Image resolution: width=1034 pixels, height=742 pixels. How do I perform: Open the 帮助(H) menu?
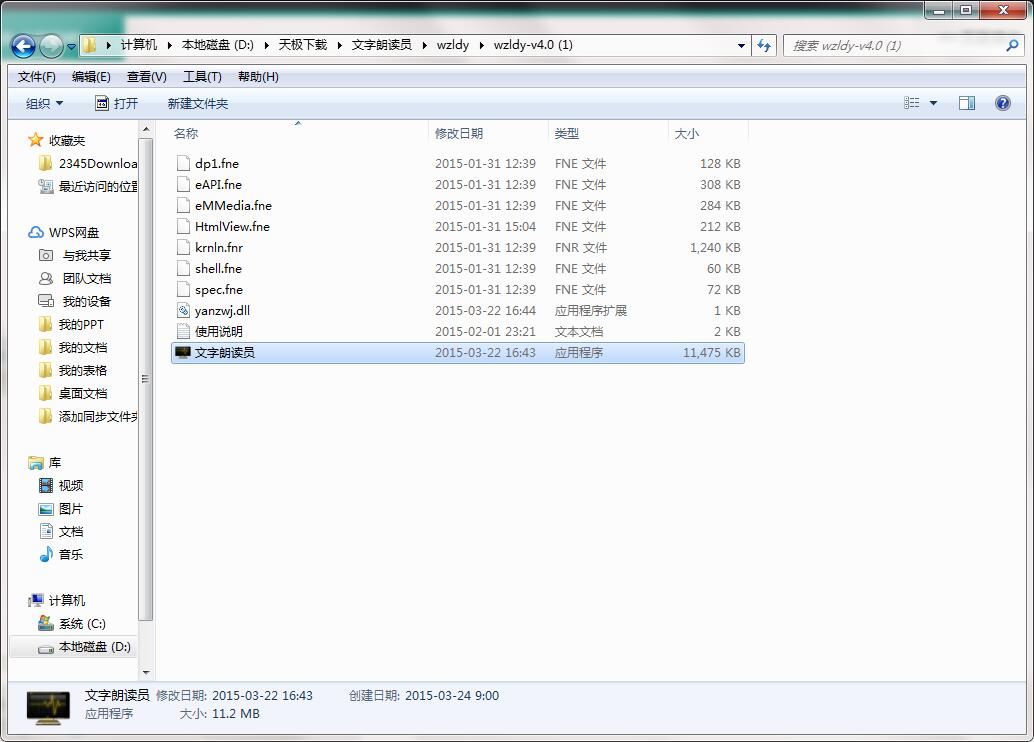click(x=258, y=77)
